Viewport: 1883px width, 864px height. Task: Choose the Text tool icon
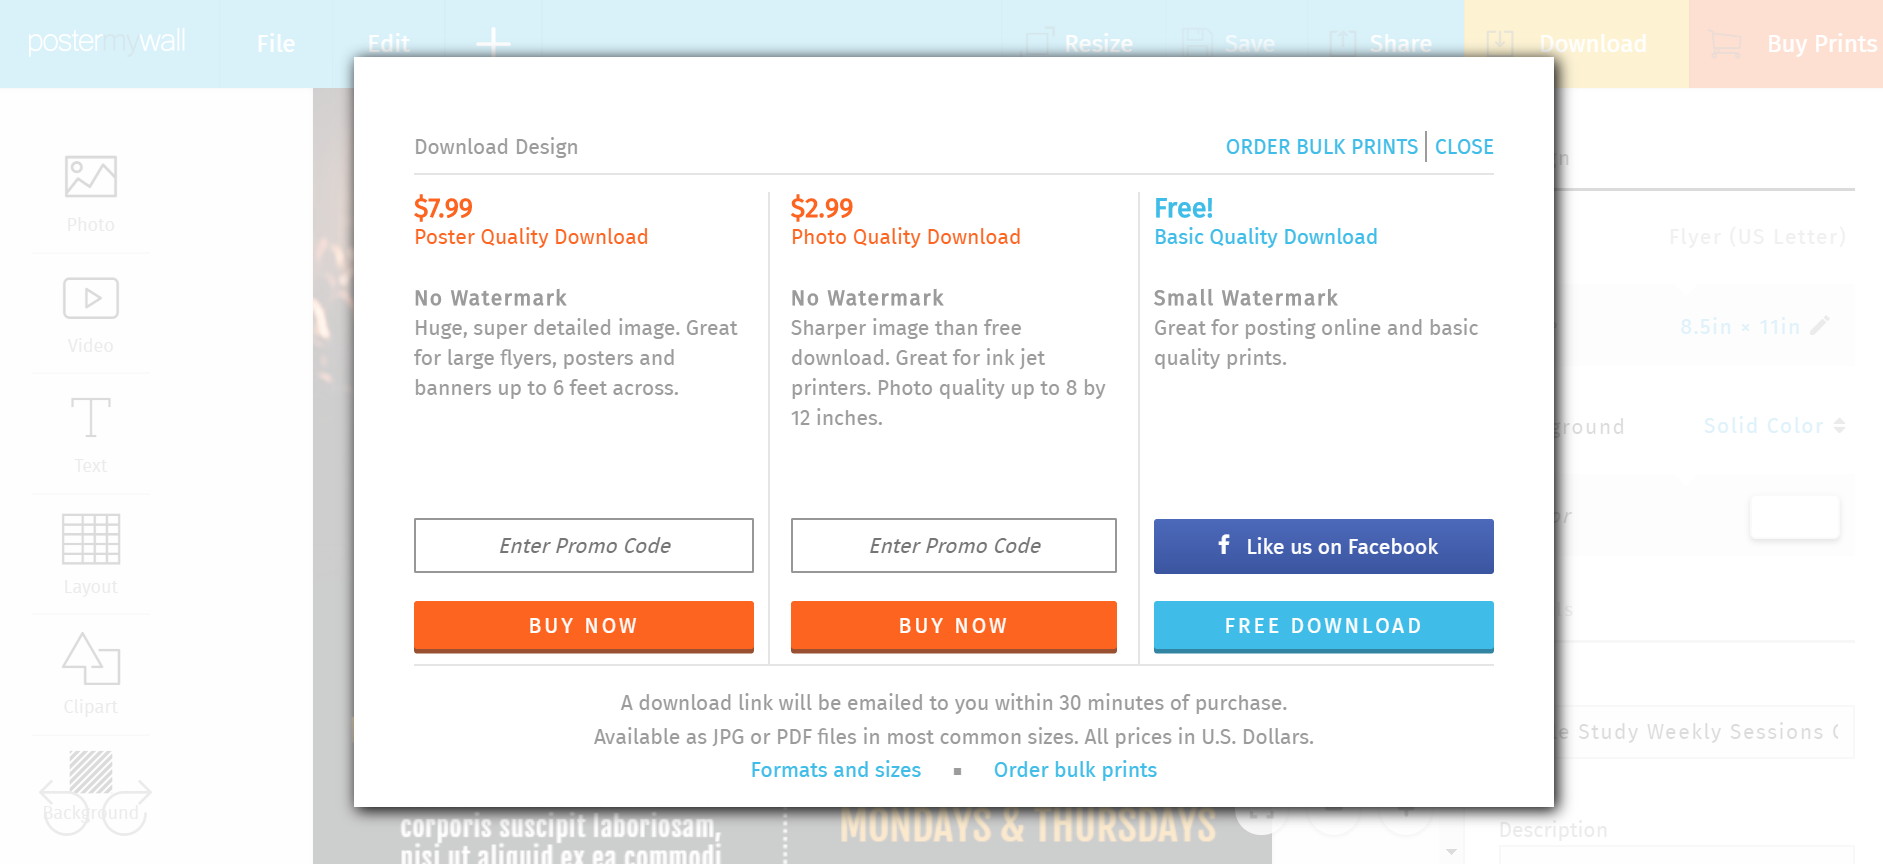coord(91,417)
